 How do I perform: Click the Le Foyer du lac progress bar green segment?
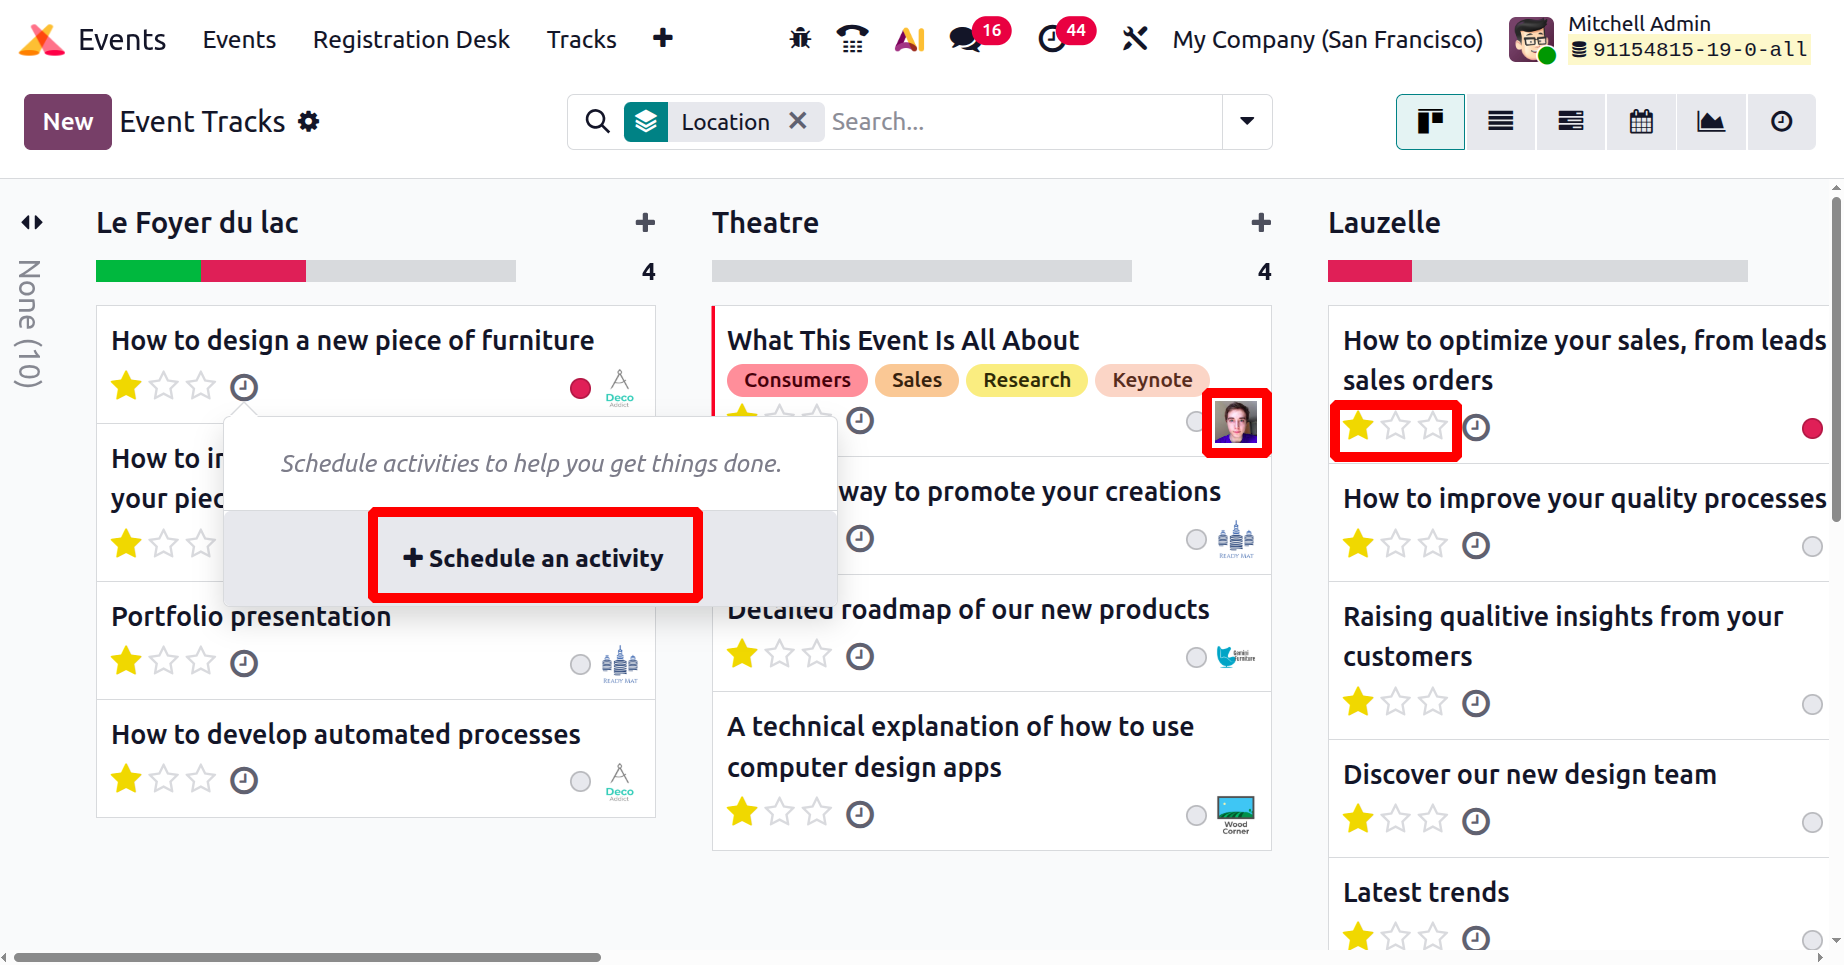148,271
